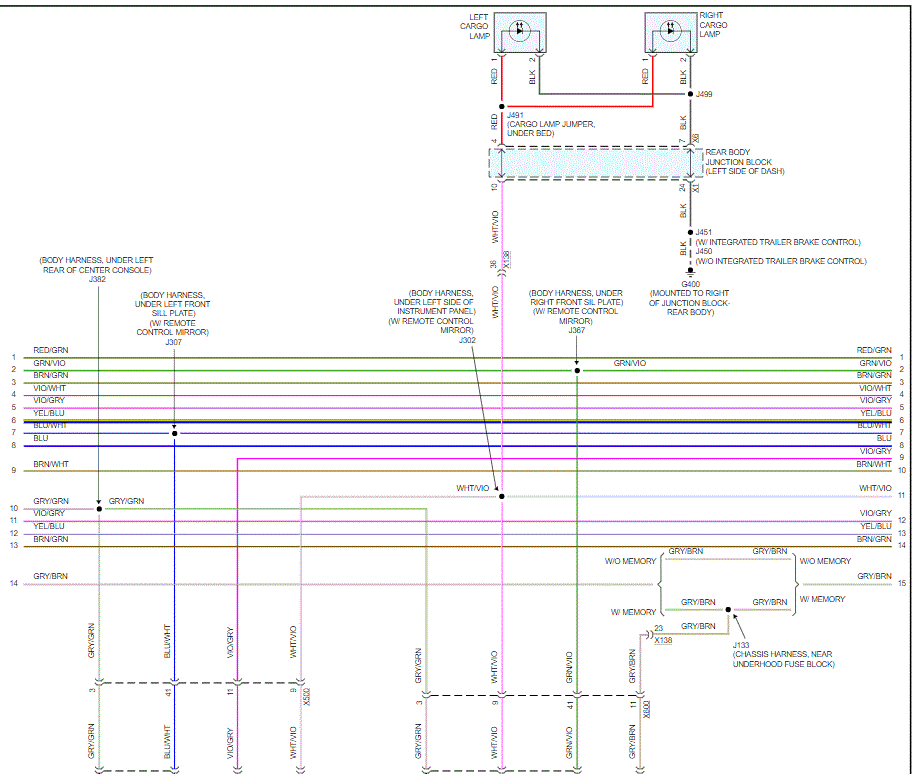919x774 pixels.
Task: Click the J451 splice dot on black wire
Action: 689,231
